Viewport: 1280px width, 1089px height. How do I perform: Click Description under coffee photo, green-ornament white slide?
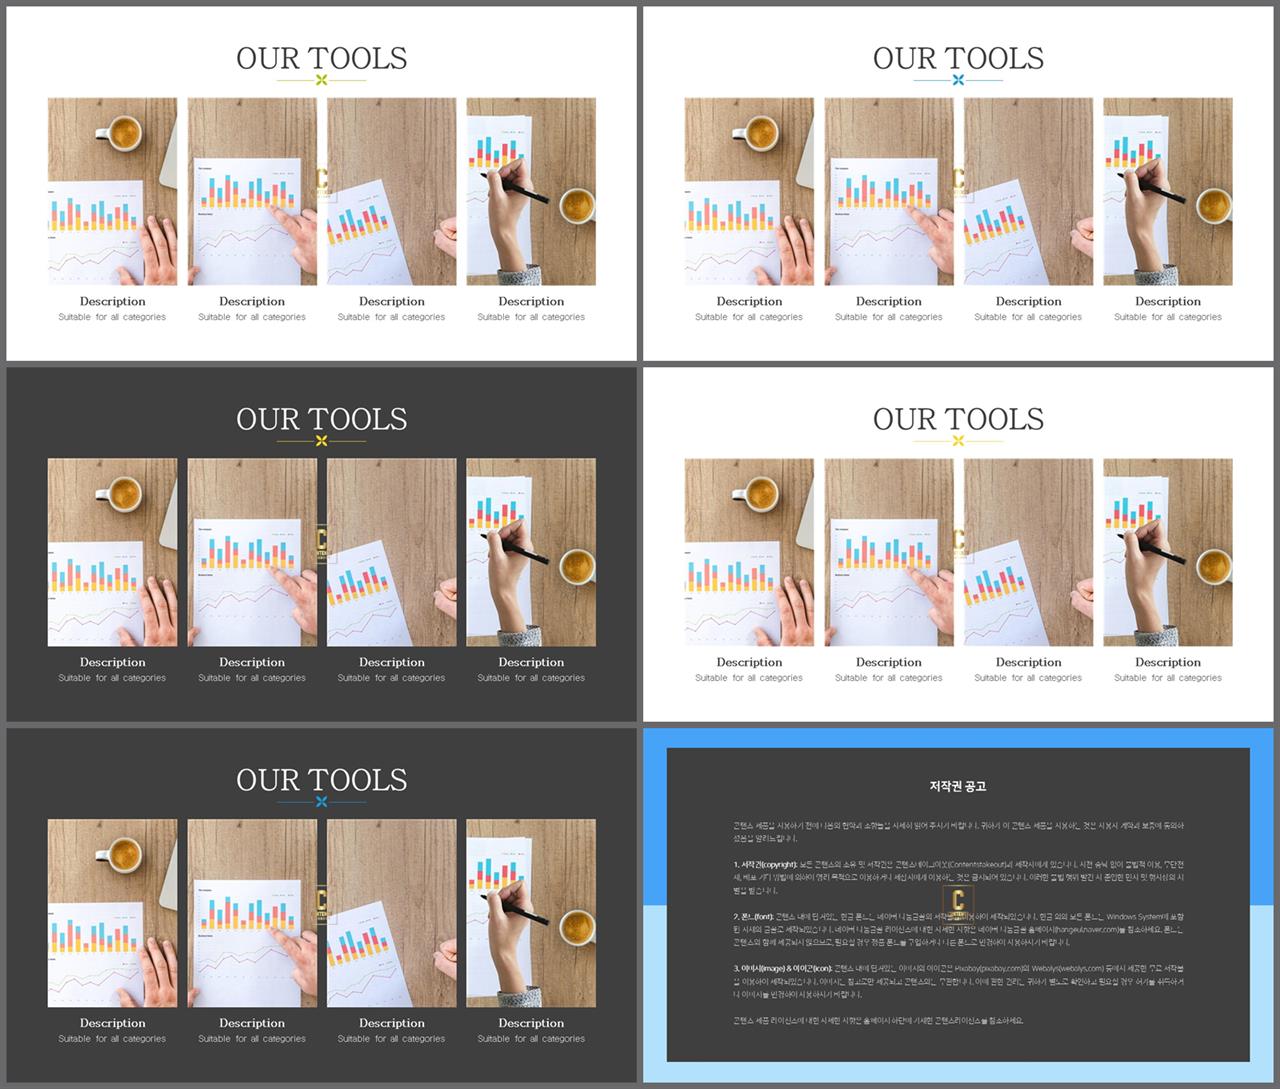112,301
